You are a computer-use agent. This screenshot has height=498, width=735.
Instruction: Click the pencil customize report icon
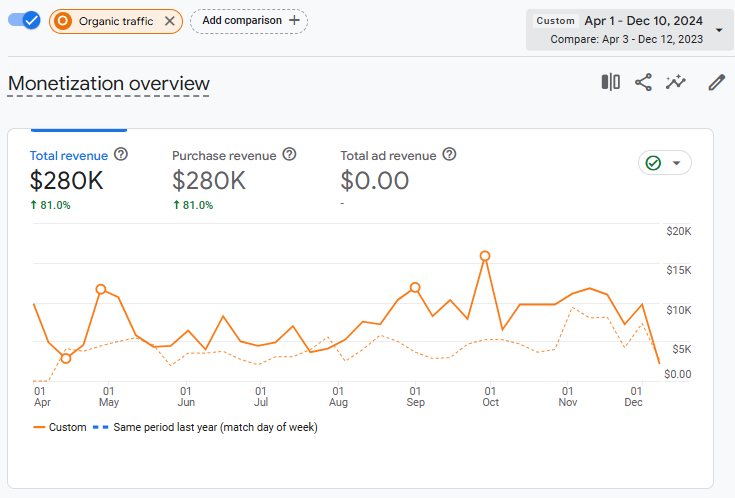[x=716, y=83]
